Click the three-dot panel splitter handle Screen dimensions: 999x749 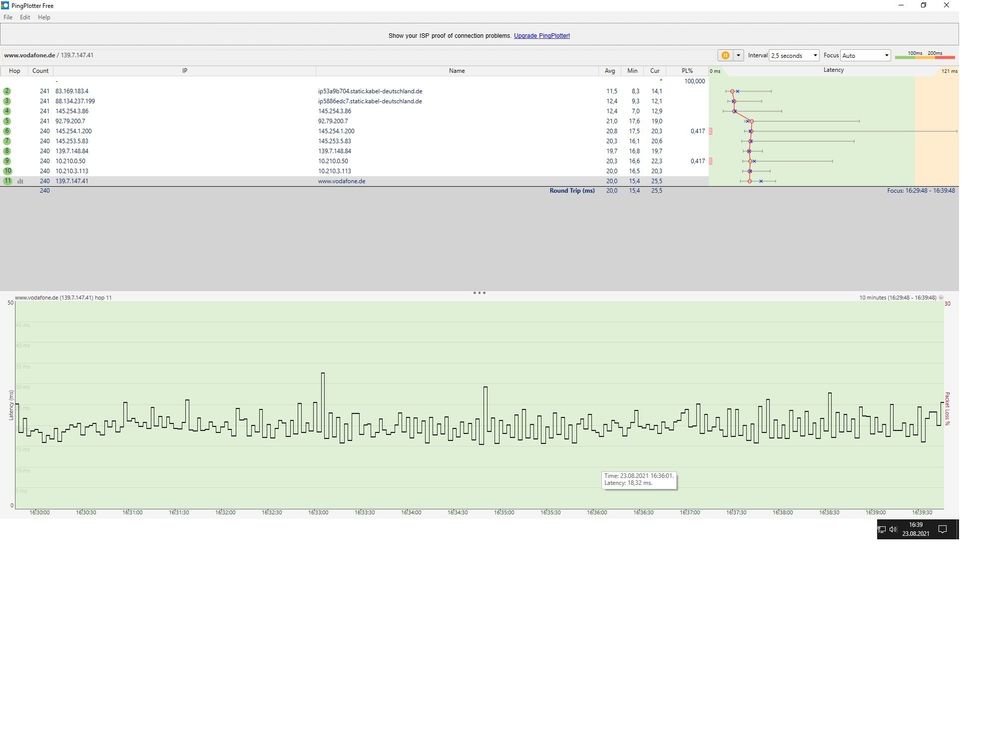[479, 293]
